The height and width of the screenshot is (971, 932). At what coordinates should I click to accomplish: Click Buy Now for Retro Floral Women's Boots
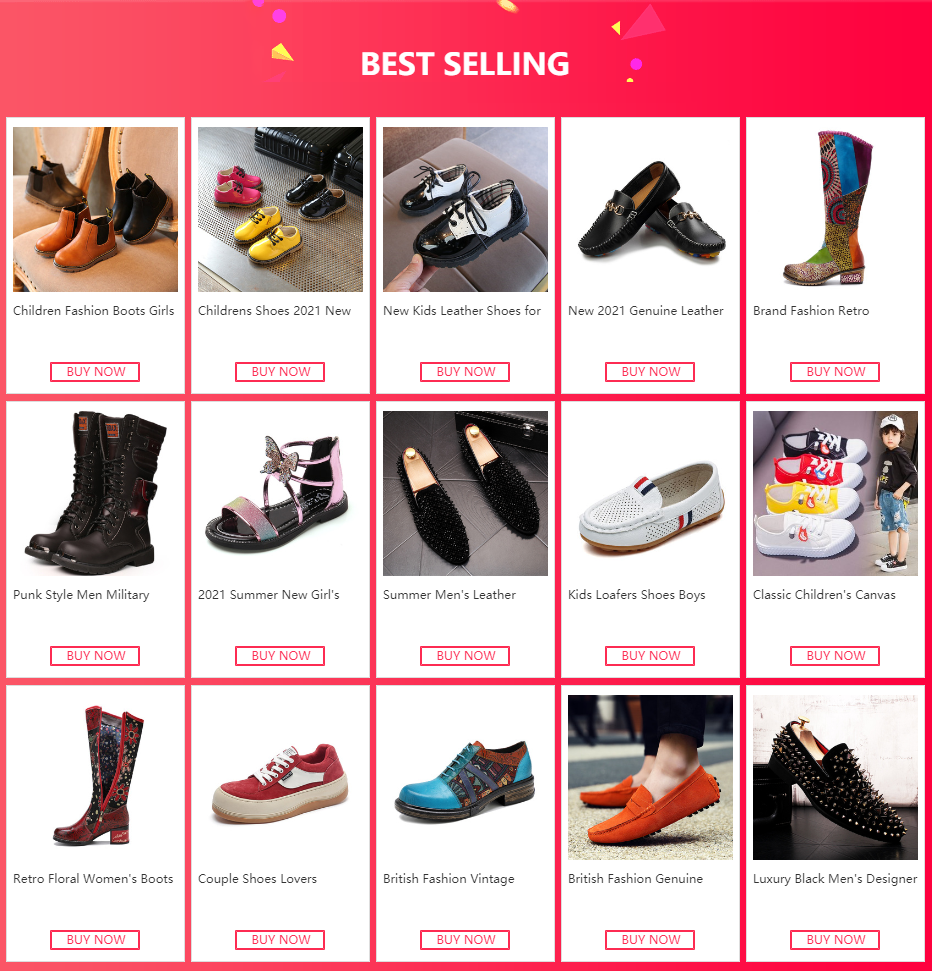pyautogui.click(x=95, y=939)
